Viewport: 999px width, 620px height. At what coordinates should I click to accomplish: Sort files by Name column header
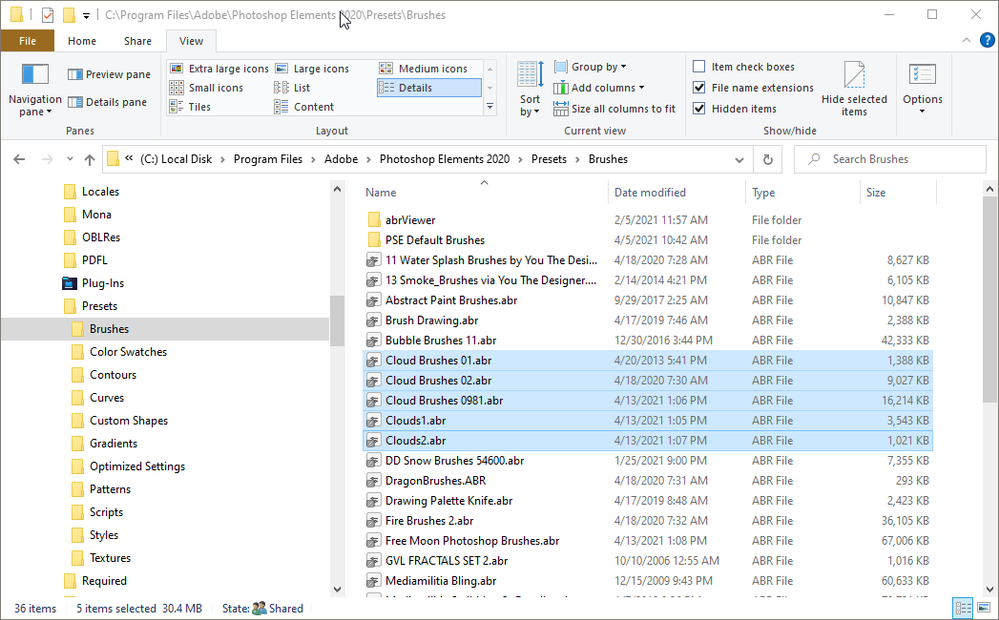484,192
